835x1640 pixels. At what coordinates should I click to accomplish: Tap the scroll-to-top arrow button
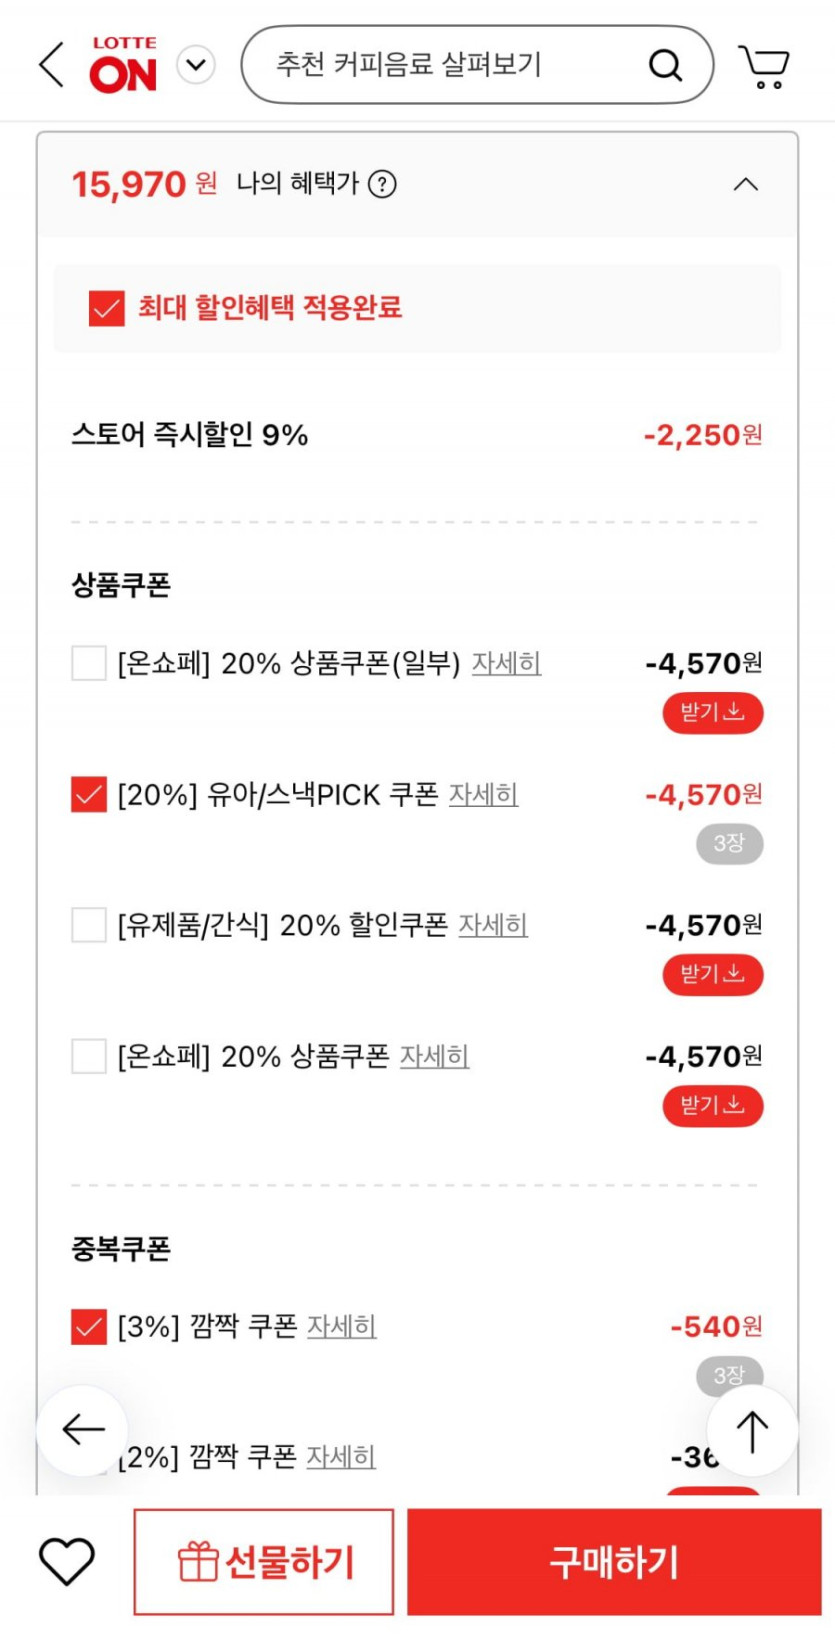[x=752, y=1431]
